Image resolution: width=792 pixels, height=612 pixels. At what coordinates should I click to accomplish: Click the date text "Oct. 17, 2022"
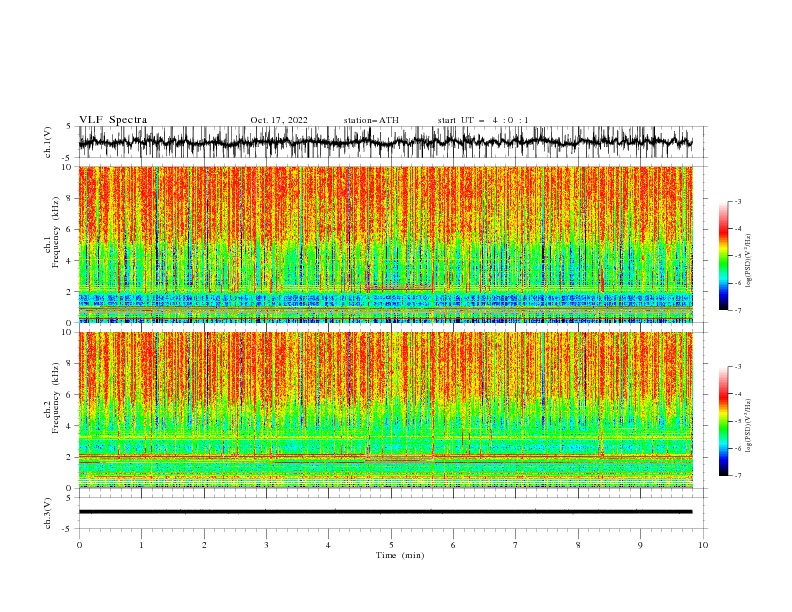(279, 120)
